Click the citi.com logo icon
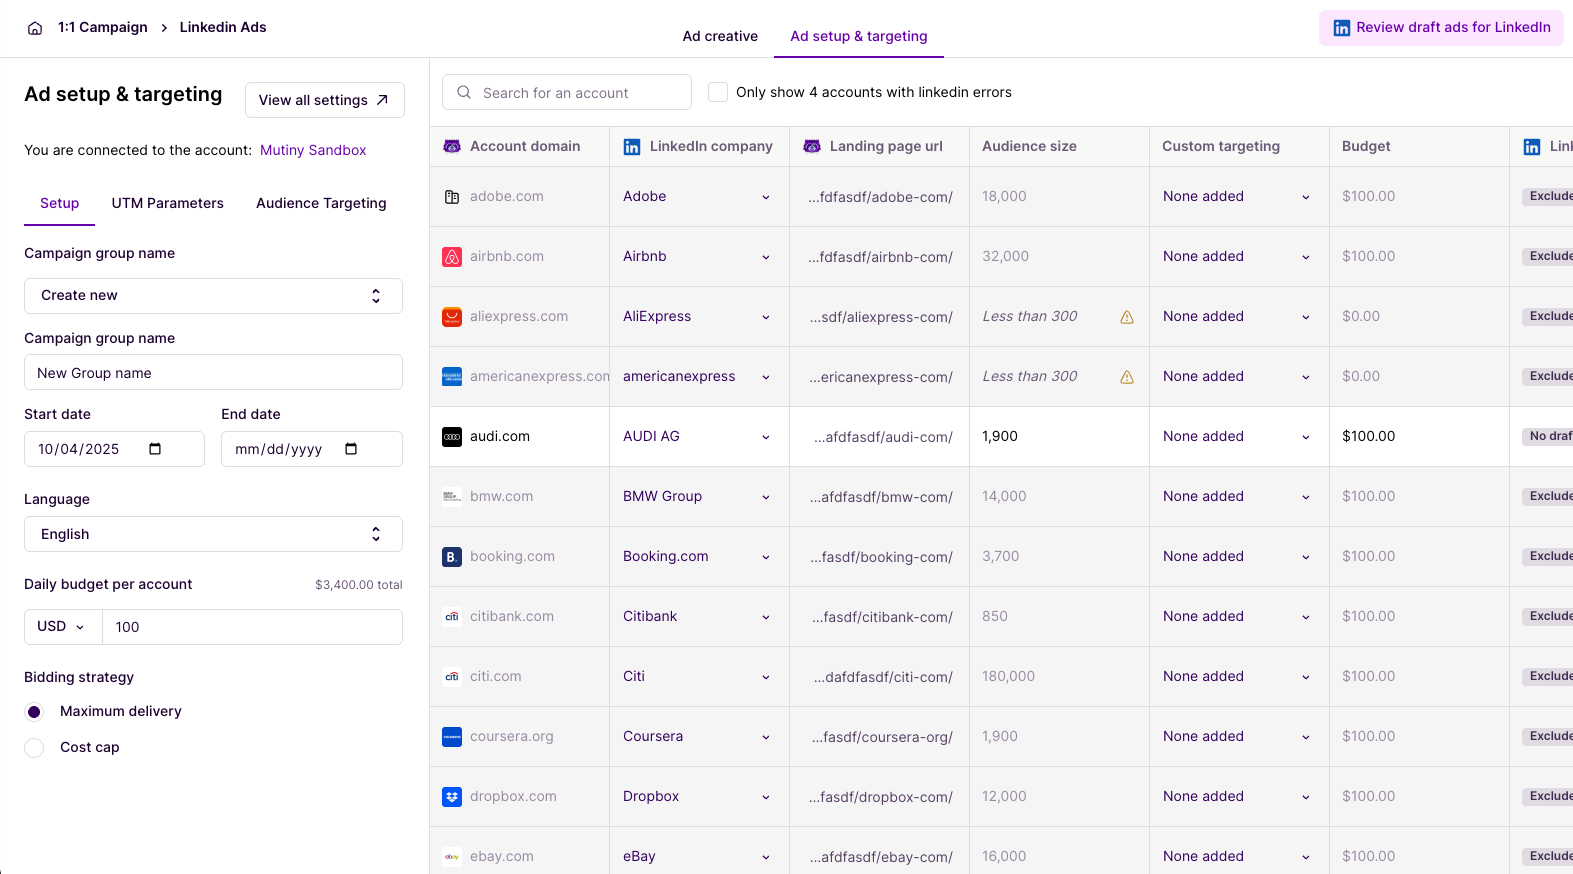Image resolution: width=1573 pixels, height=874 pixels. point(452,677)
